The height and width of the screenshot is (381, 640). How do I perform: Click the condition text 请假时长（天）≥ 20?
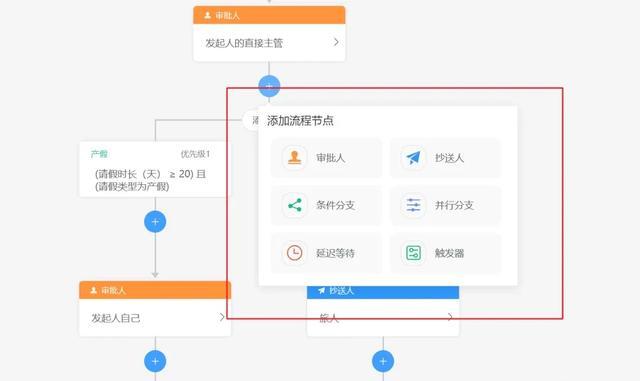point(144,174)
